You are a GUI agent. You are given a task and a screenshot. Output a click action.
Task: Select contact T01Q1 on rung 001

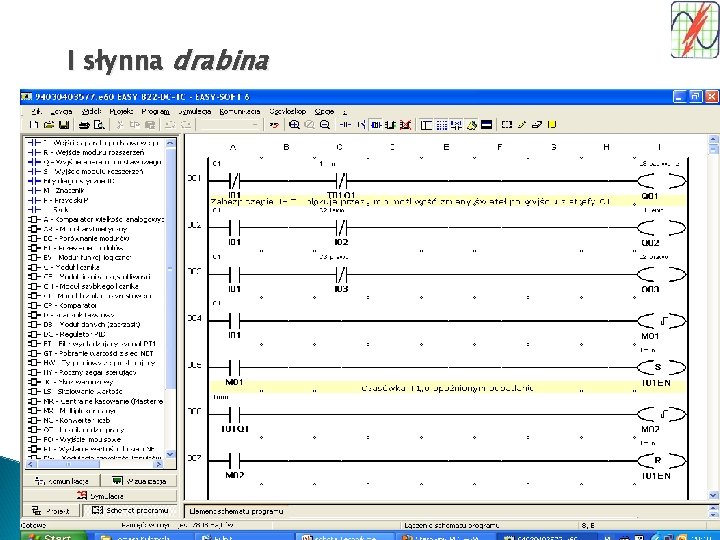tap(341, 181)
